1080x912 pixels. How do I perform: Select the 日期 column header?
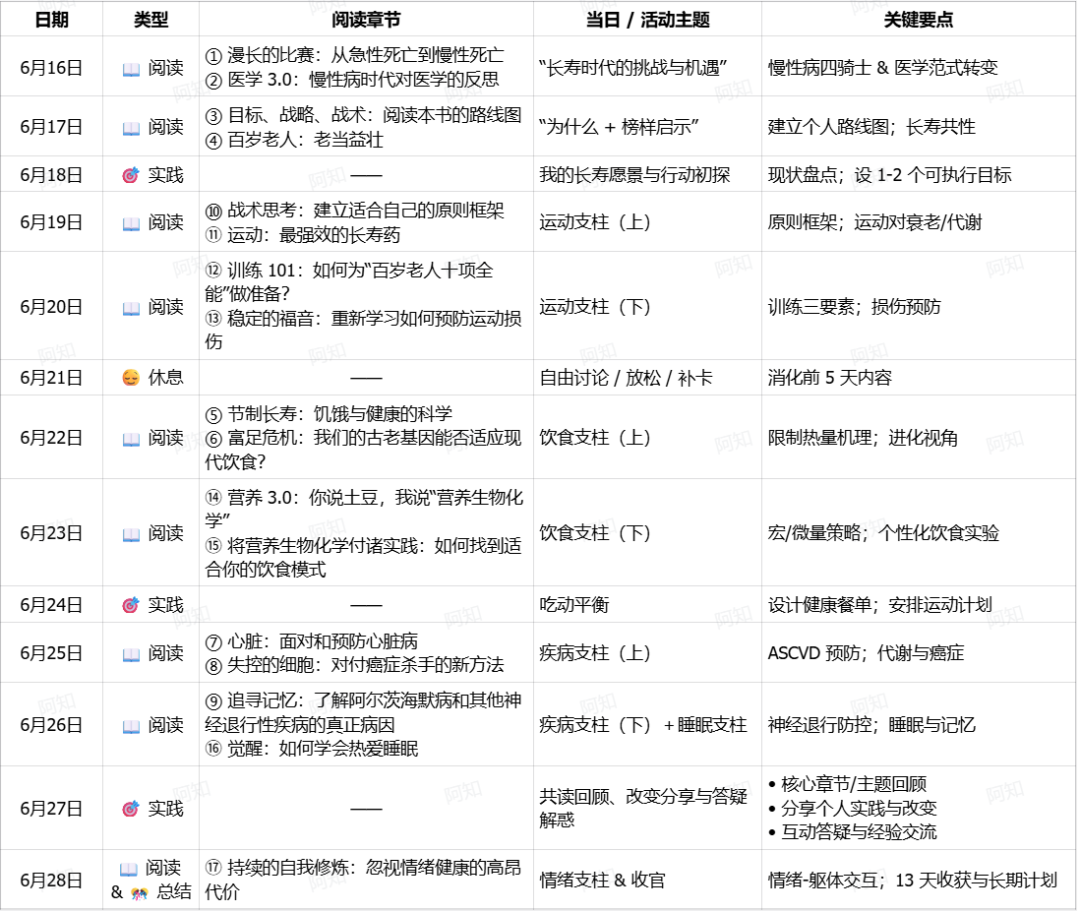click(55, 19)
